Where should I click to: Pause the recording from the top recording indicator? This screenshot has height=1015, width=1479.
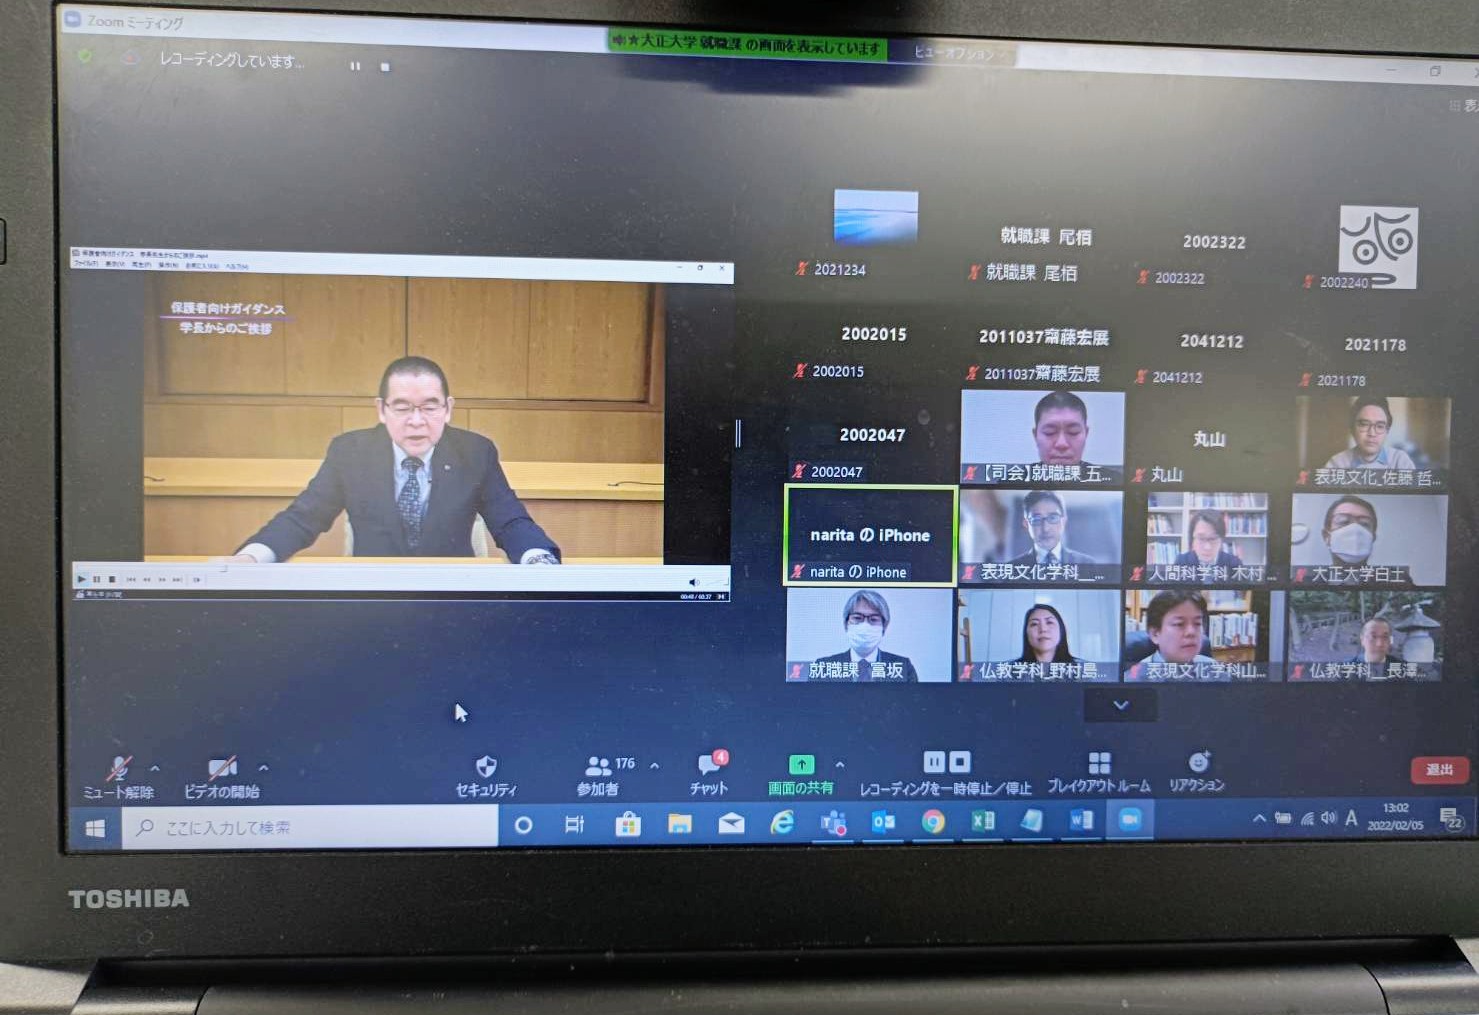click(x=355, y=66)
